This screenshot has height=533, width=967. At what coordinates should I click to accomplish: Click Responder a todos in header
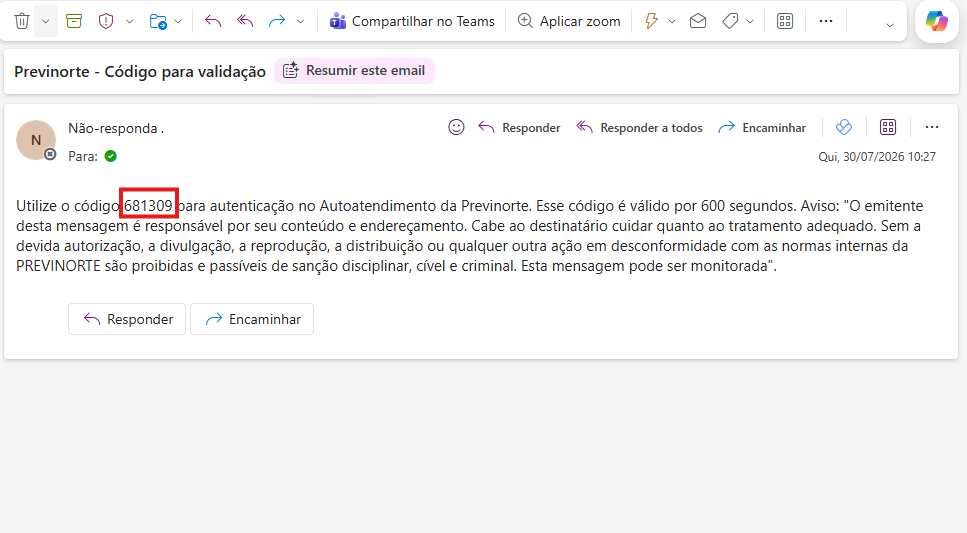pos(639,128)
